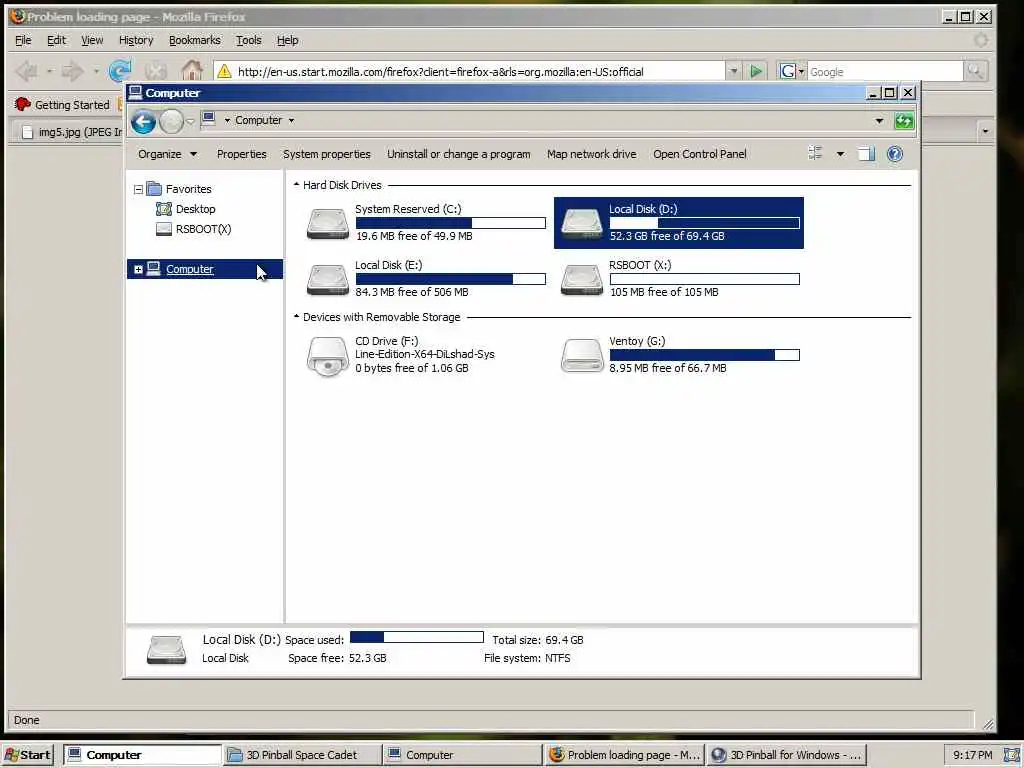Open the Firefox Help menu

[287, 40]
